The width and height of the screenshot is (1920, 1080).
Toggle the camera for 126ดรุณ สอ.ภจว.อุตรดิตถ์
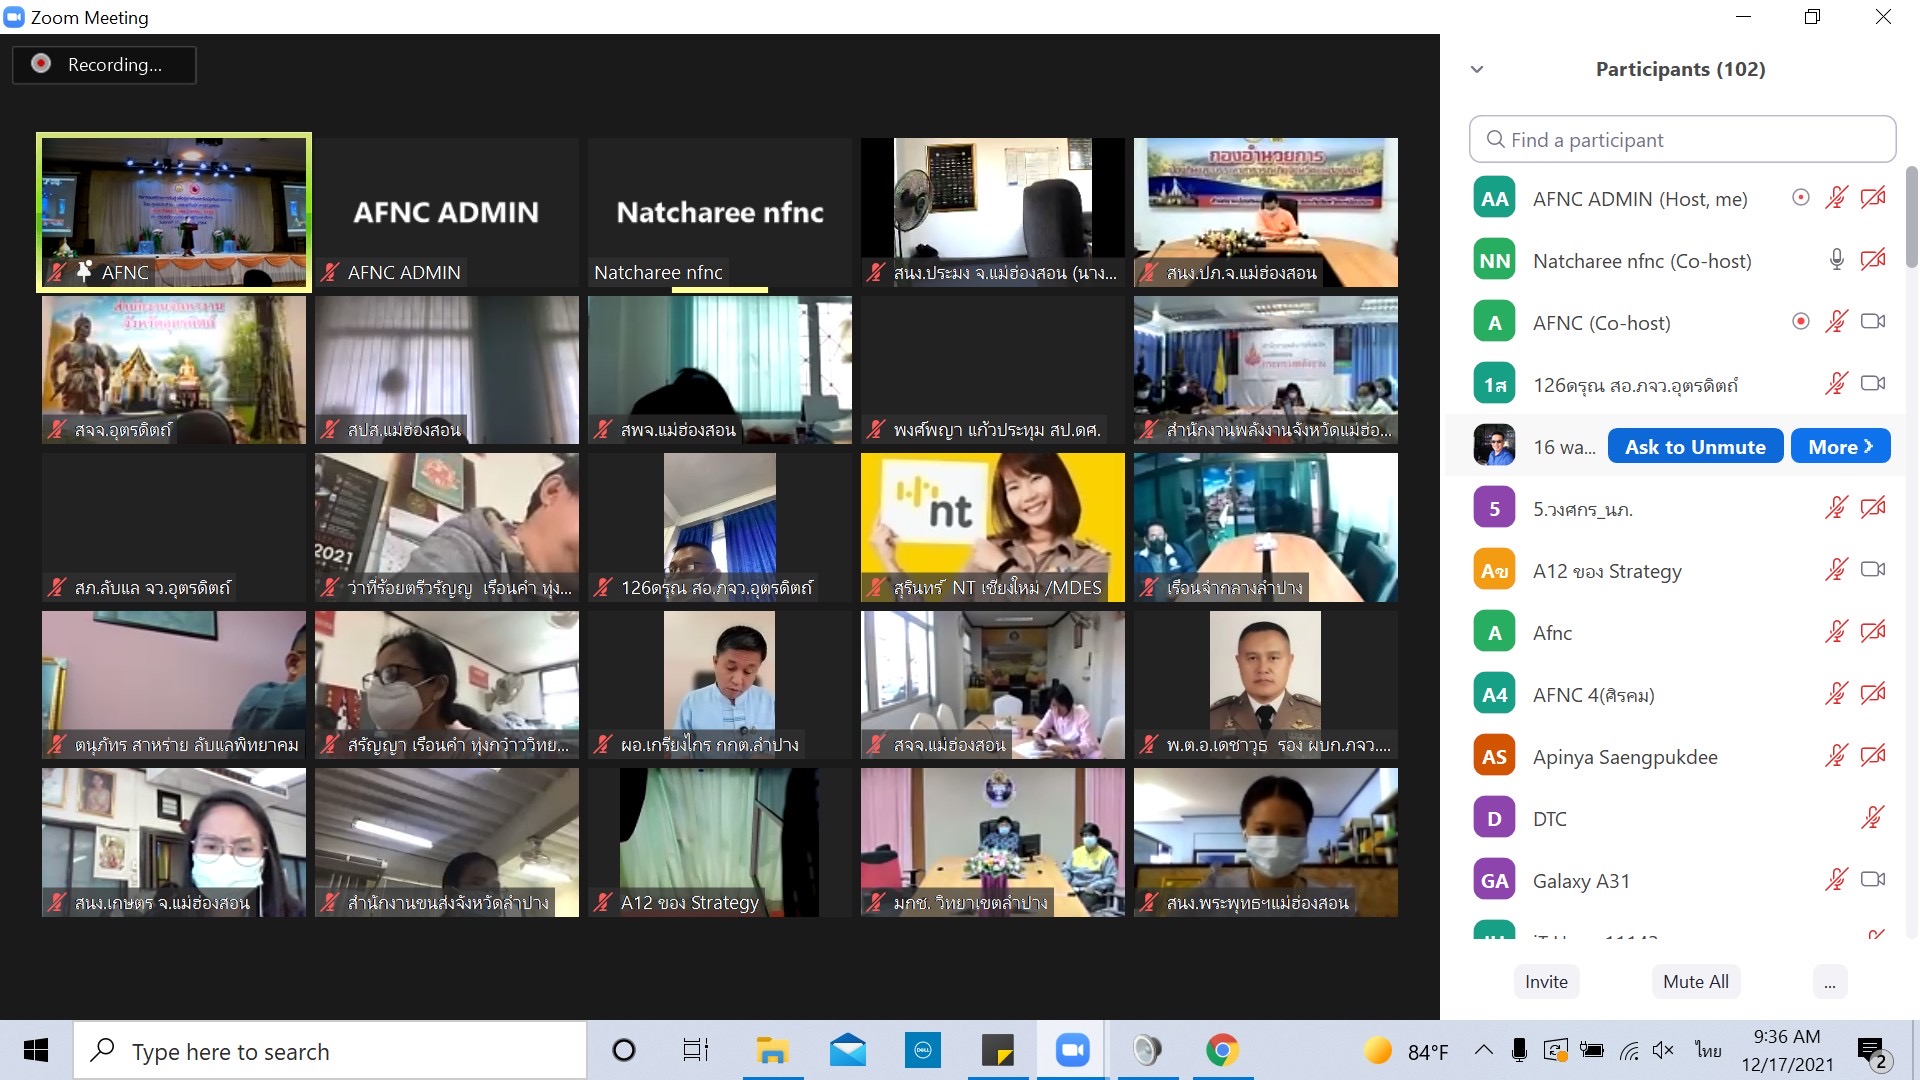point(1872,384)
